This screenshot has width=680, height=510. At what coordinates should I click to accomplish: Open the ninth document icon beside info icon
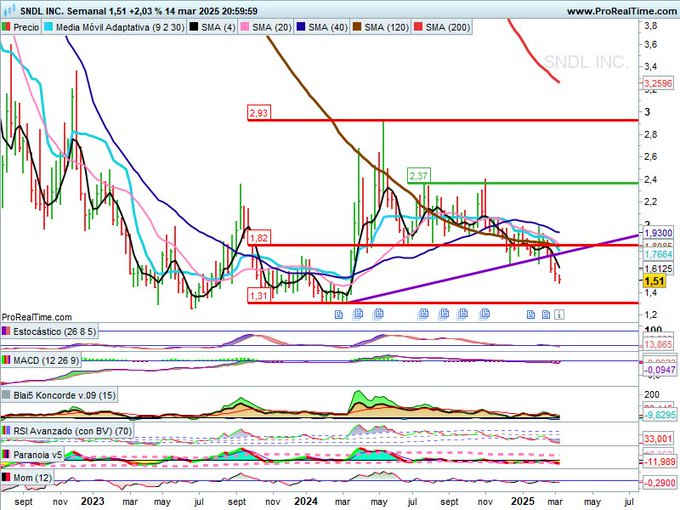coord(546,314)
